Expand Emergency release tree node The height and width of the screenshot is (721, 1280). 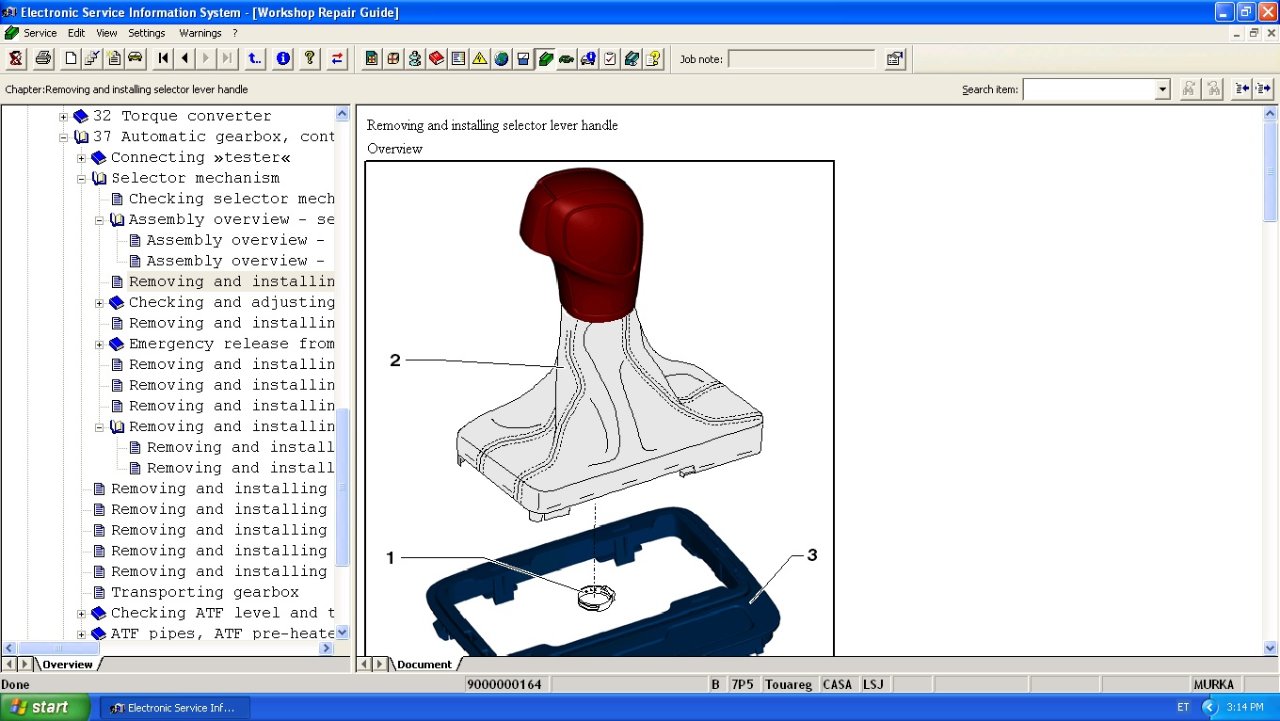100,344
